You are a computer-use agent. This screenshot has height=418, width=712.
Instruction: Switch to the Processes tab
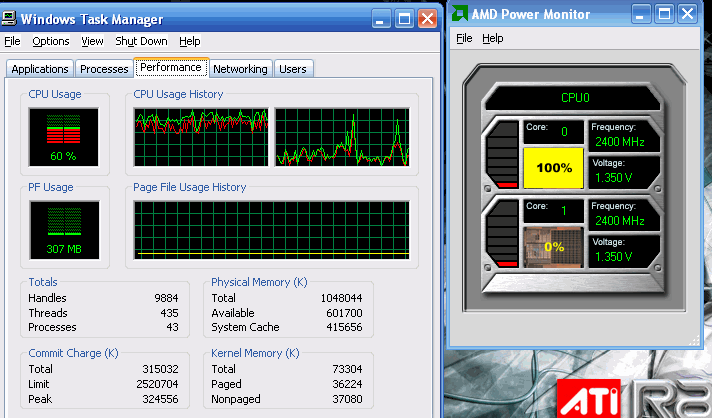pos(104,69)
